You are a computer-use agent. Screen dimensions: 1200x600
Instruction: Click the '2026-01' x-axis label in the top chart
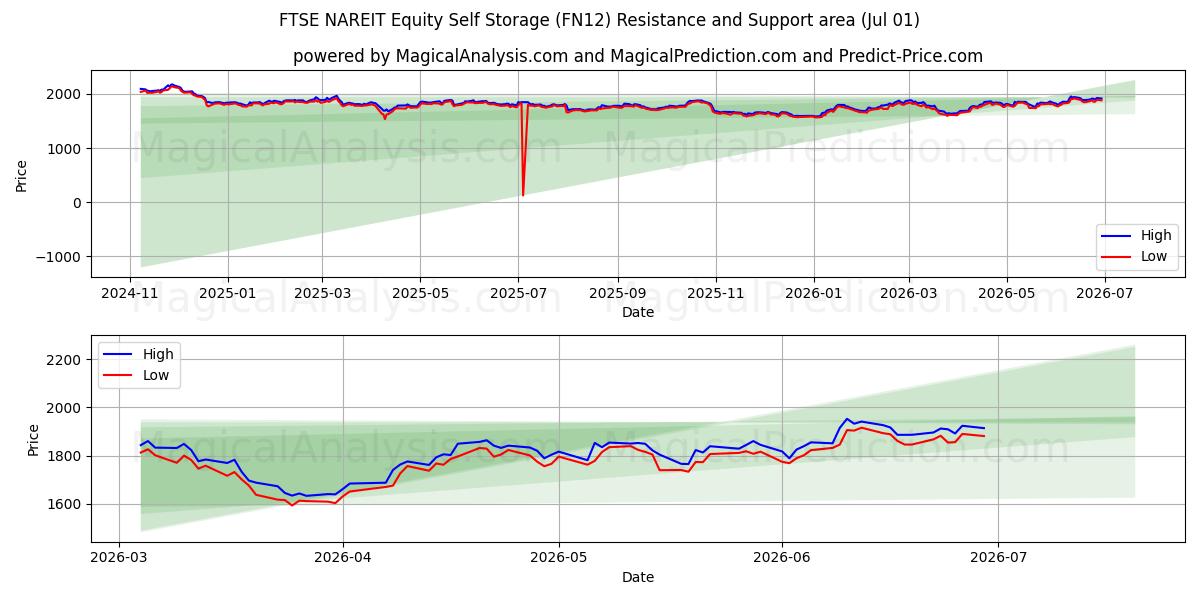tap(813, 294)
